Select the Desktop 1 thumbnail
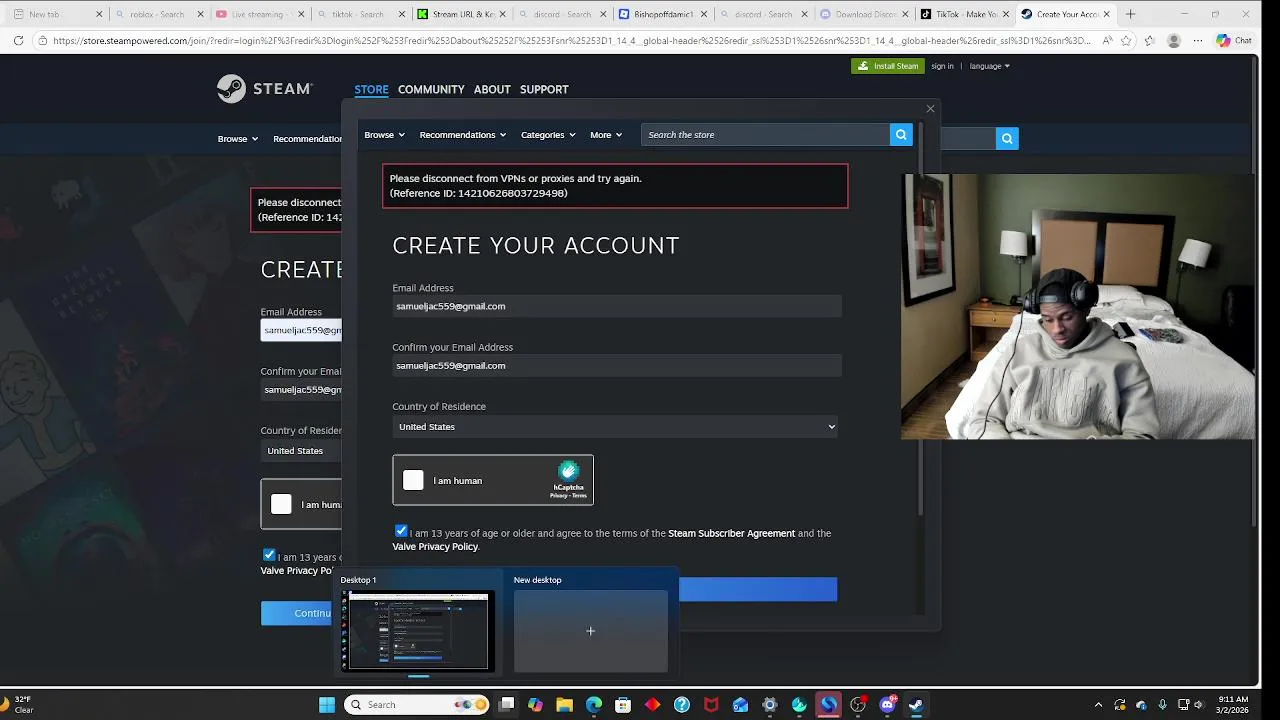This screenshot has width=1280, height=720. pyautogui.click(x=419, y=630)
